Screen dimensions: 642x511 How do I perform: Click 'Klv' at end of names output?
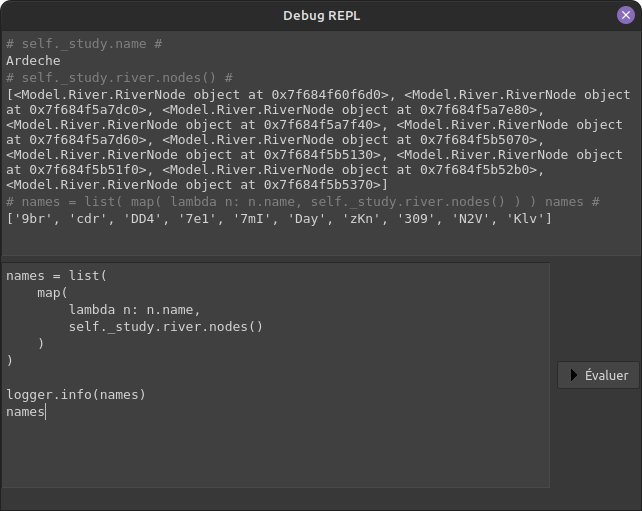(525, 218)
